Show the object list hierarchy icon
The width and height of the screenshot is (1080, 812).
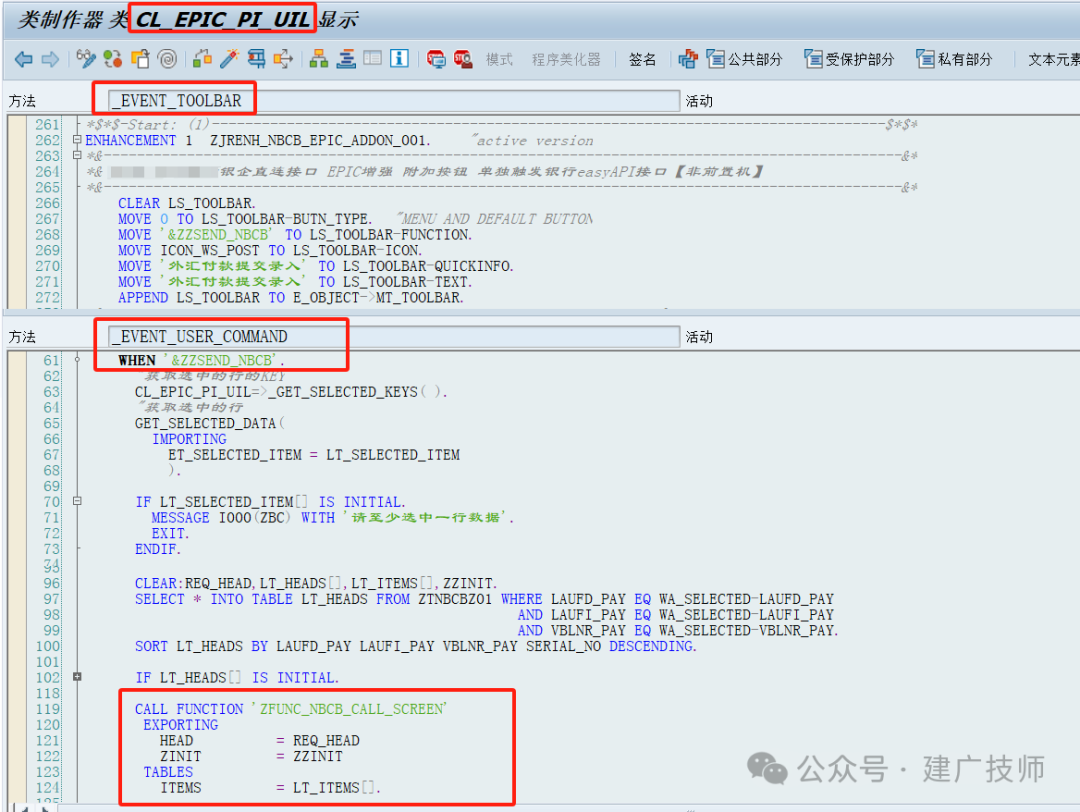pyautogui.click(x=318, y=59)
